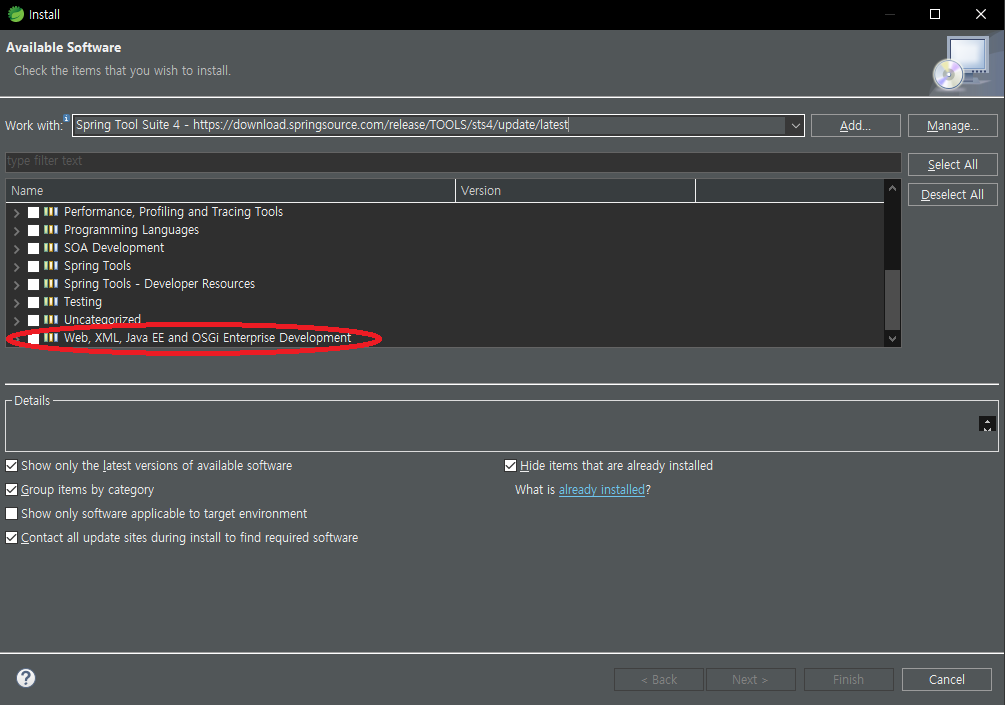
Task: Click the Spring leaf icon in the title bar
Action: [x=15, y=14]
